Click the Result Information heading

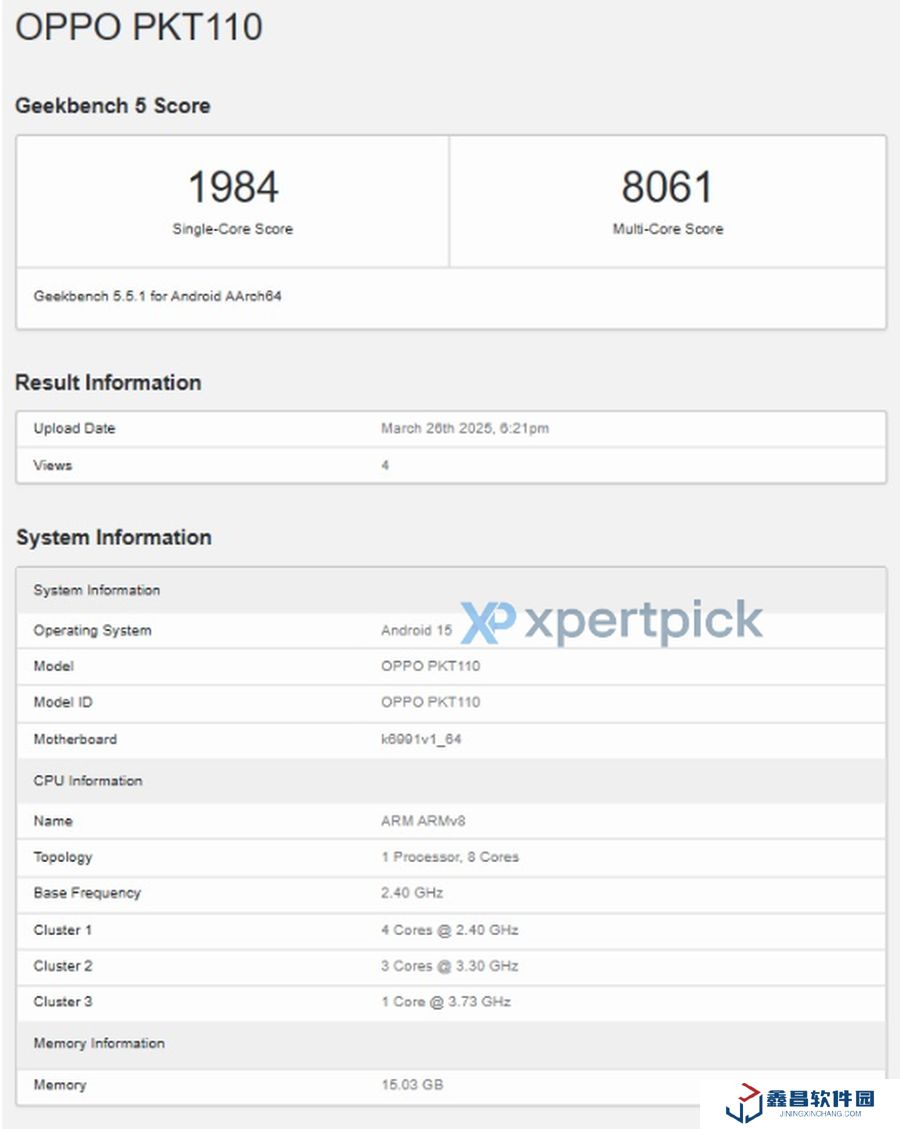click(108, 383)
